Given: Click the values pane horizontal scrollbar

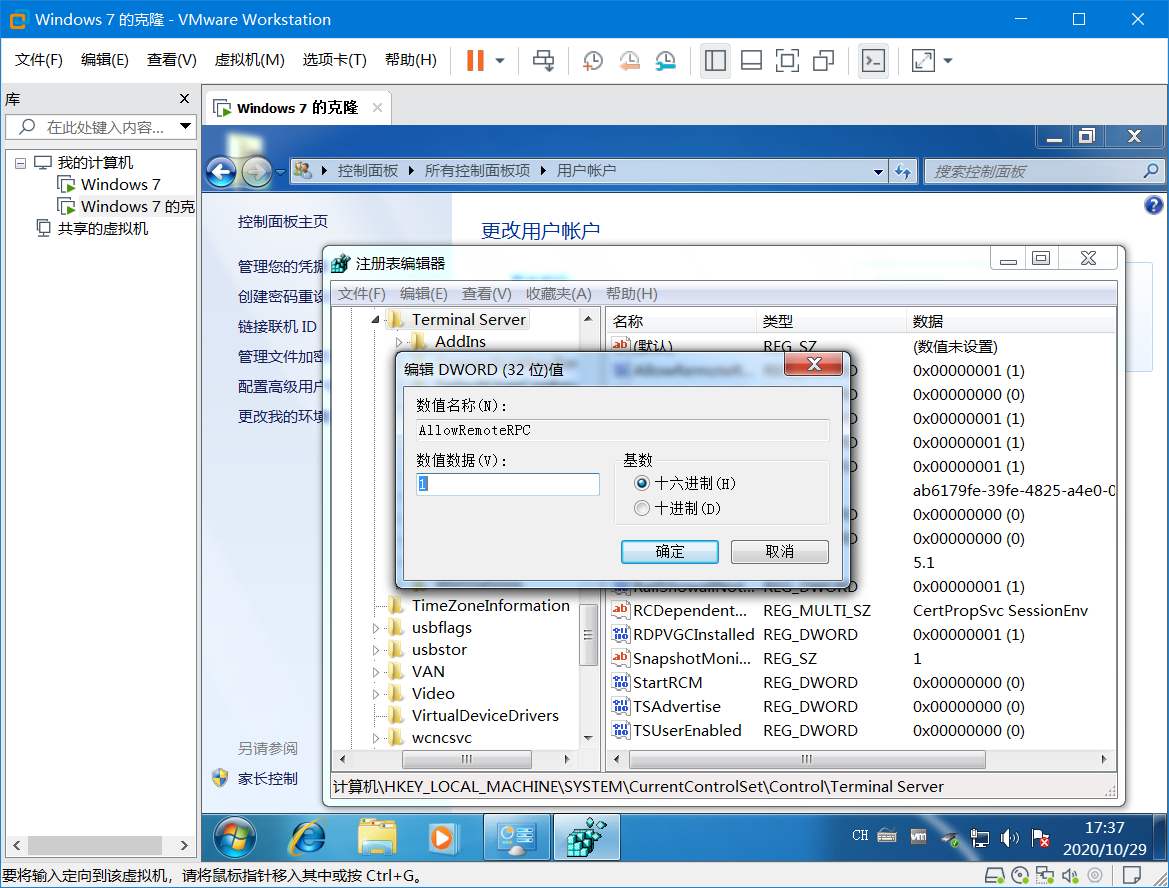Looking at the screenshot, I should coord(807,759).
